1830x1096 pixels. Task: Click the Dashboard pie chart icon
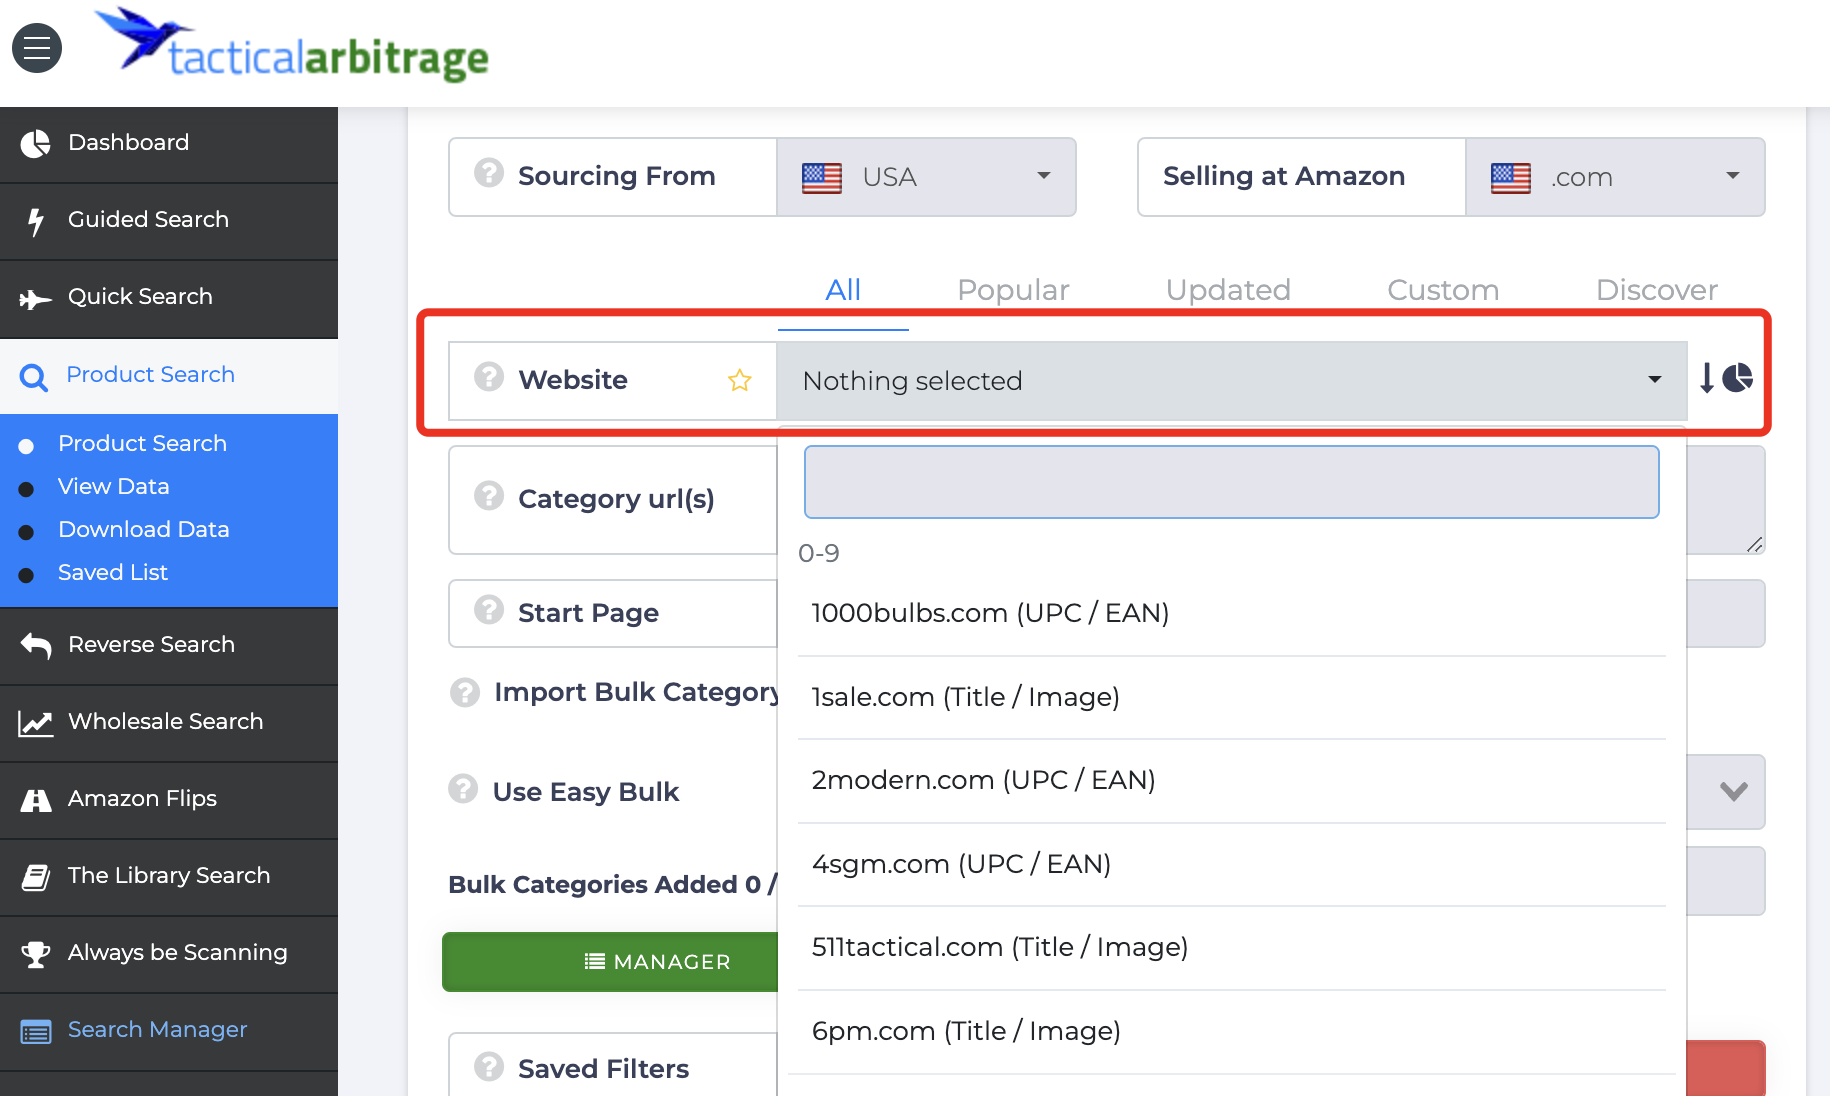point(36,144)
